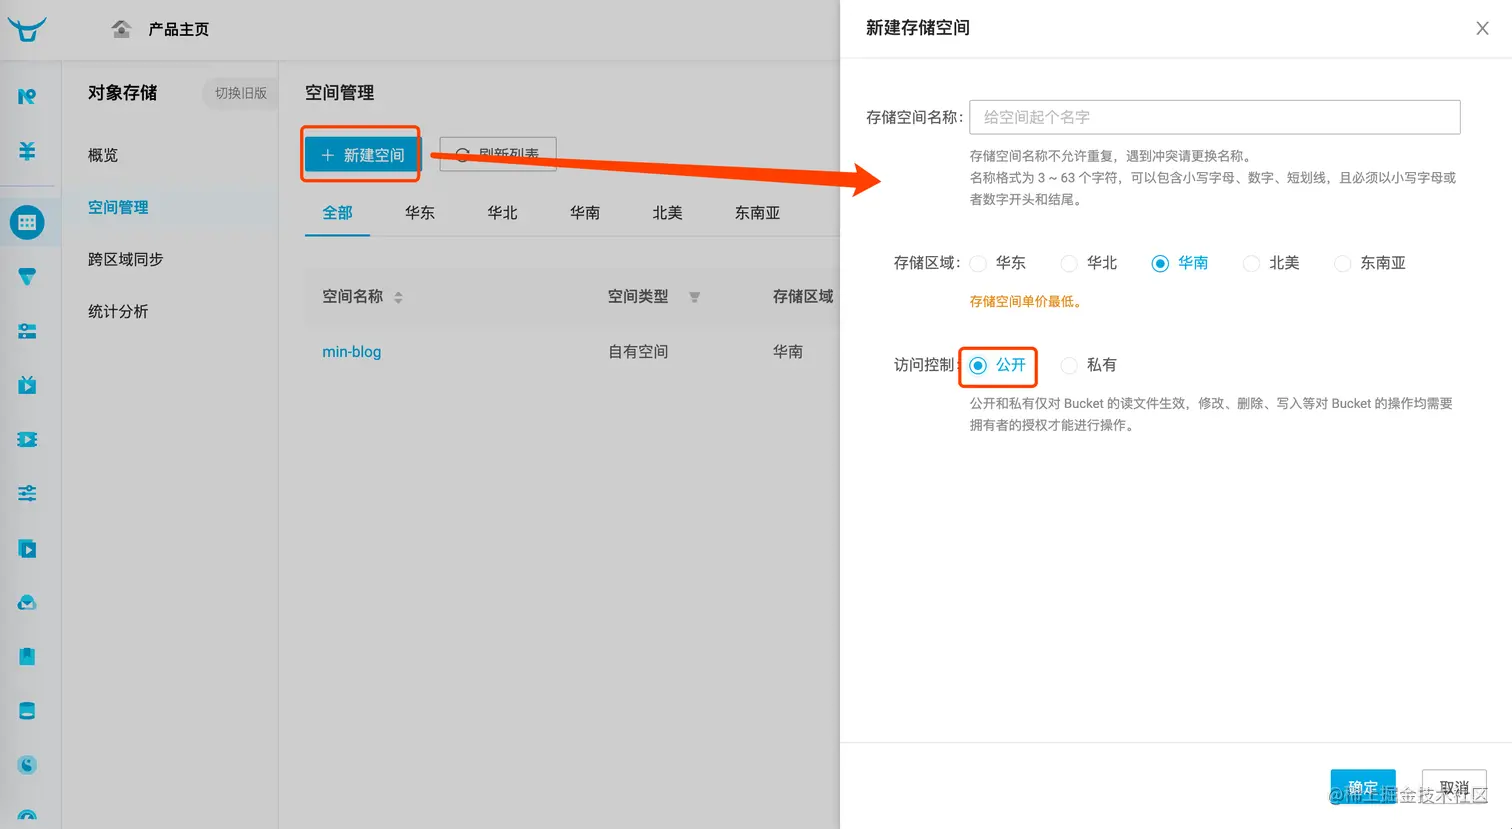Click the yin-yang icon in the sidebar

coord(27,765)
